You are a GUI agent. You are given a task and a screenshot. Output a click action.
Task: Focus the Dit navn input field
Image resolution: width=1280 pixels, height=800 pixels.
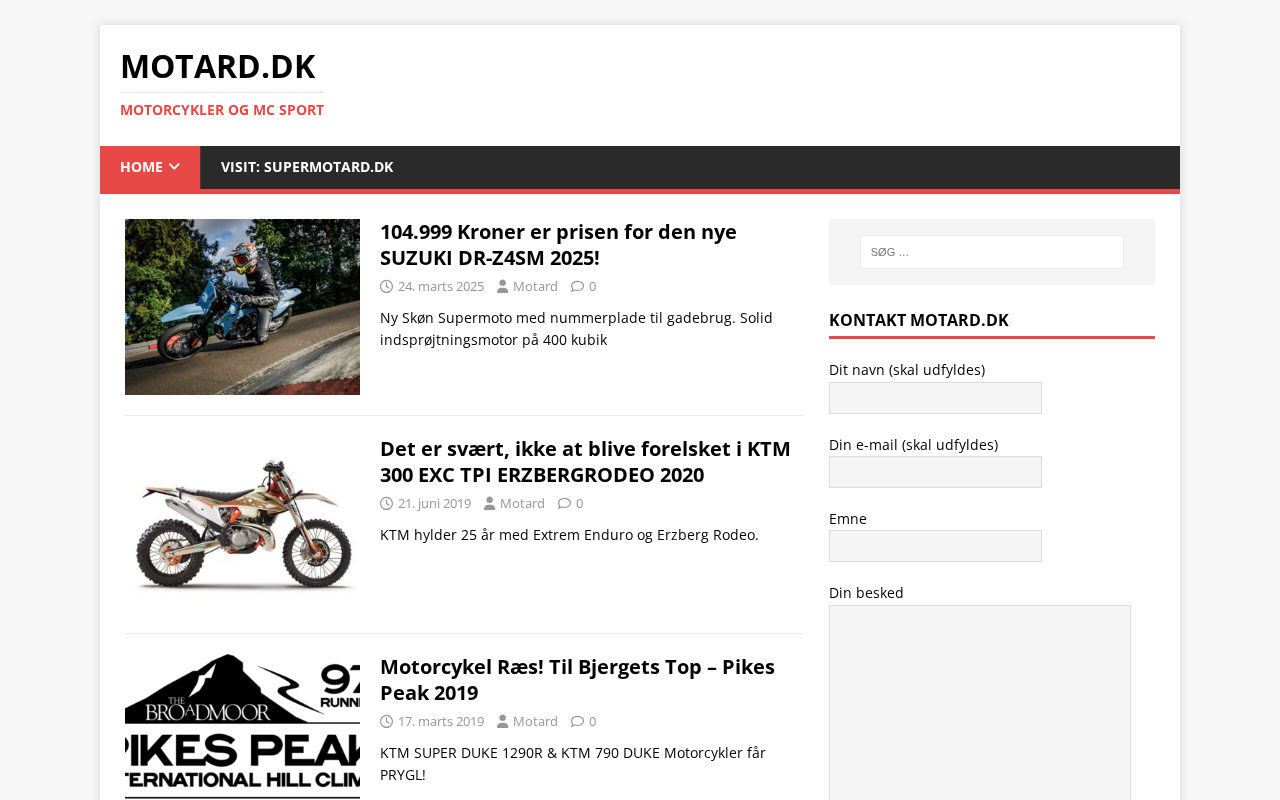tap(935, 398)
